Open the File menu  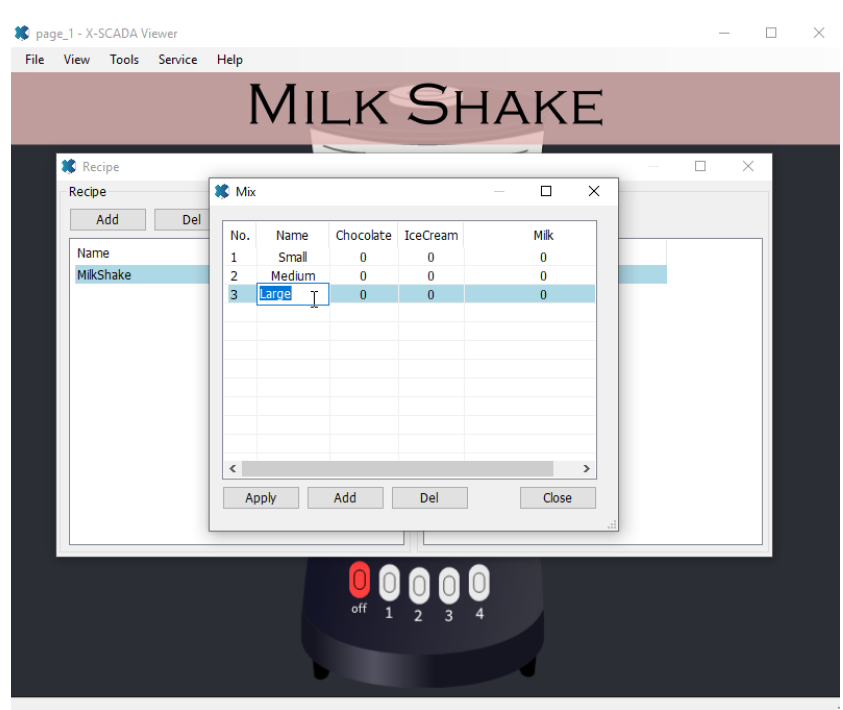34,60
